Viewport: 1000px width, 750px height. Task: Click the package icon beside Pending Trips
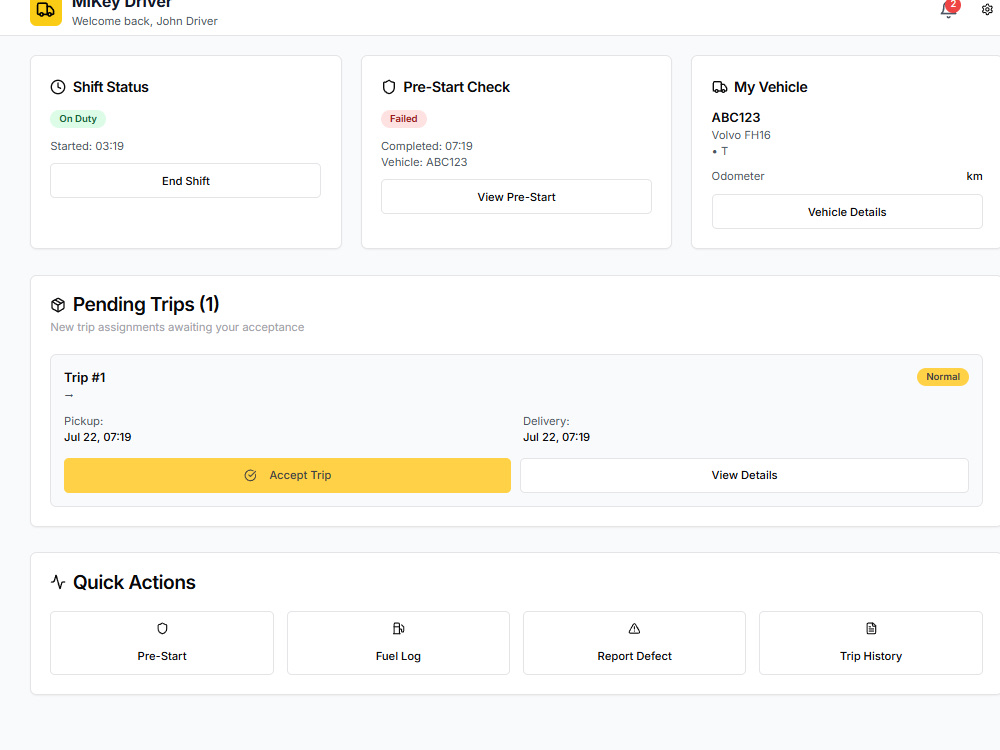coord(58,305)
